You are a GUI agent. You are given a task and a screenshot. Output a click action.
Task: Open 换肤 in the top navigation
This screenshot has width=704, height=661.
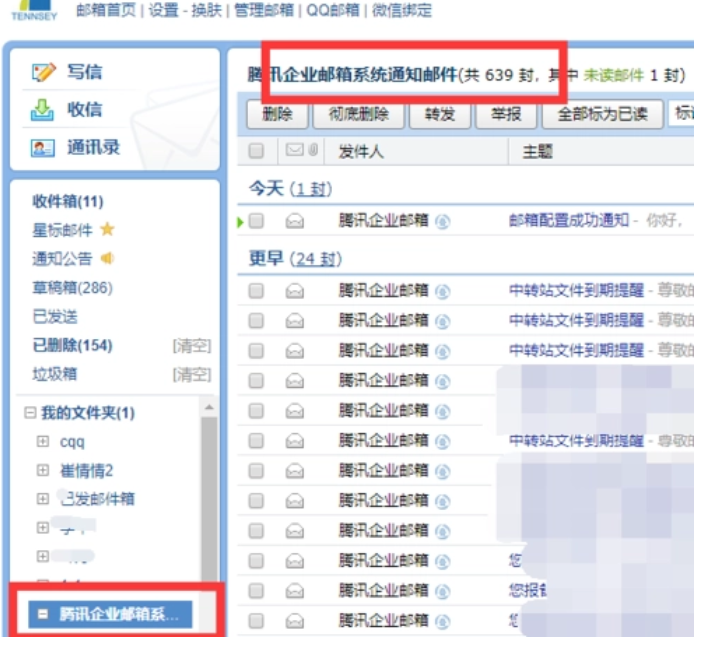207,10
